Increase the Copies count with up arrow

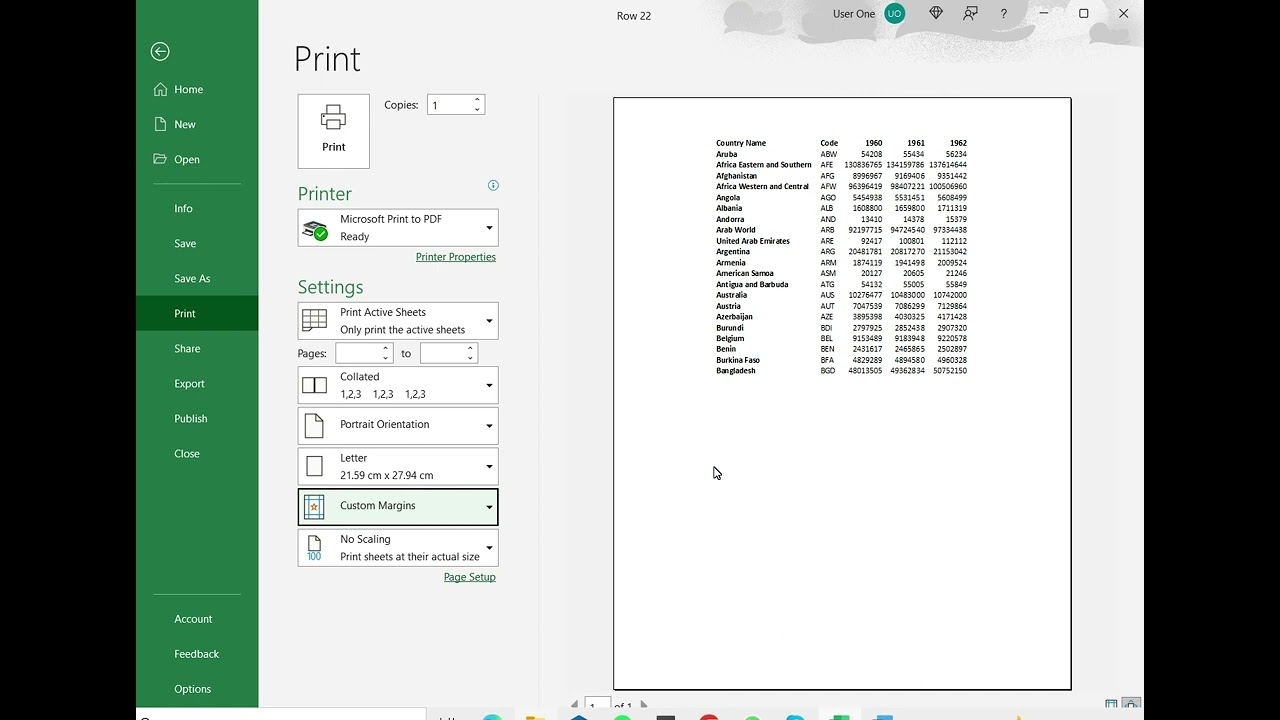[x=477, y=100]
